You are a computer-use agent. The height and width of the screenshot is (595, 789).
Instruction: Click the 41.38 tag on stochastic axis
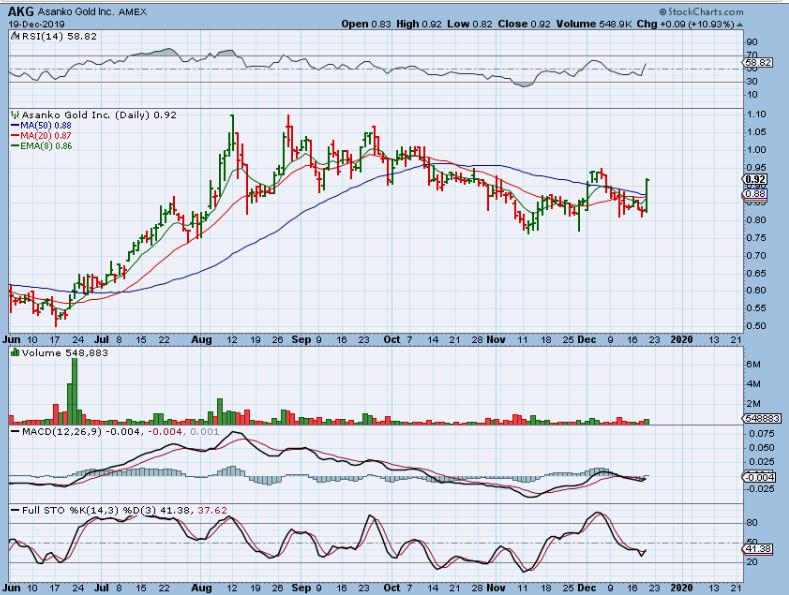758,549
